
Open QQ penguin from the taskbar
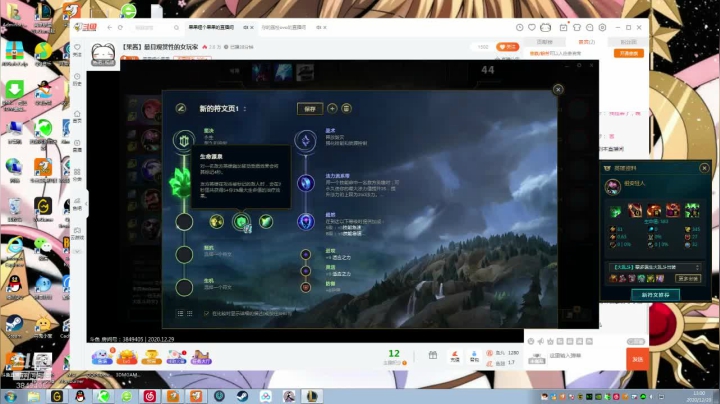pos(80,396)
